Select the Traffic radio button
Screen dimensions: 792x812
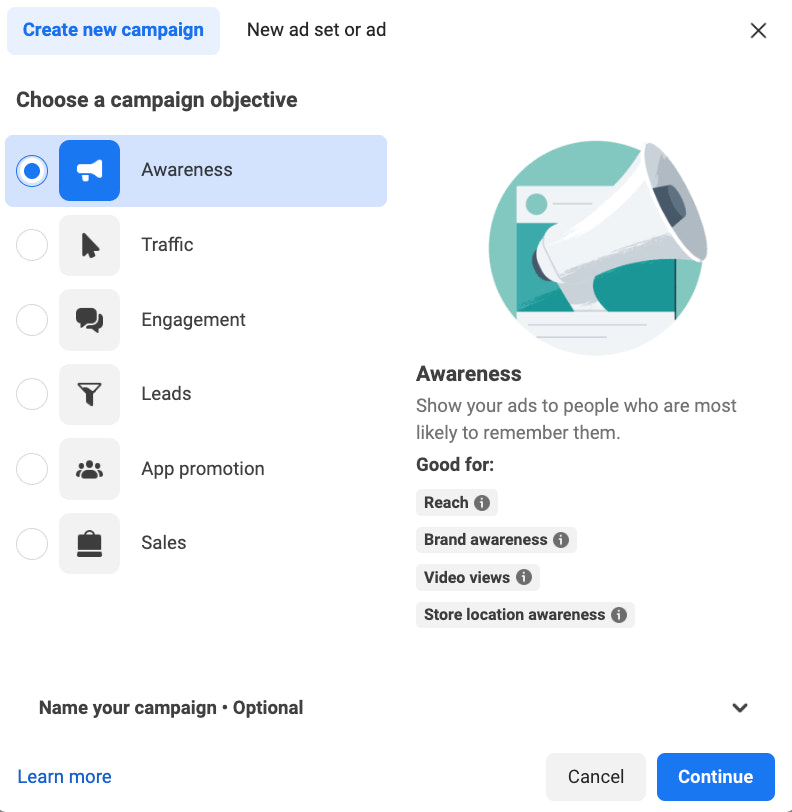pos(32,245)
